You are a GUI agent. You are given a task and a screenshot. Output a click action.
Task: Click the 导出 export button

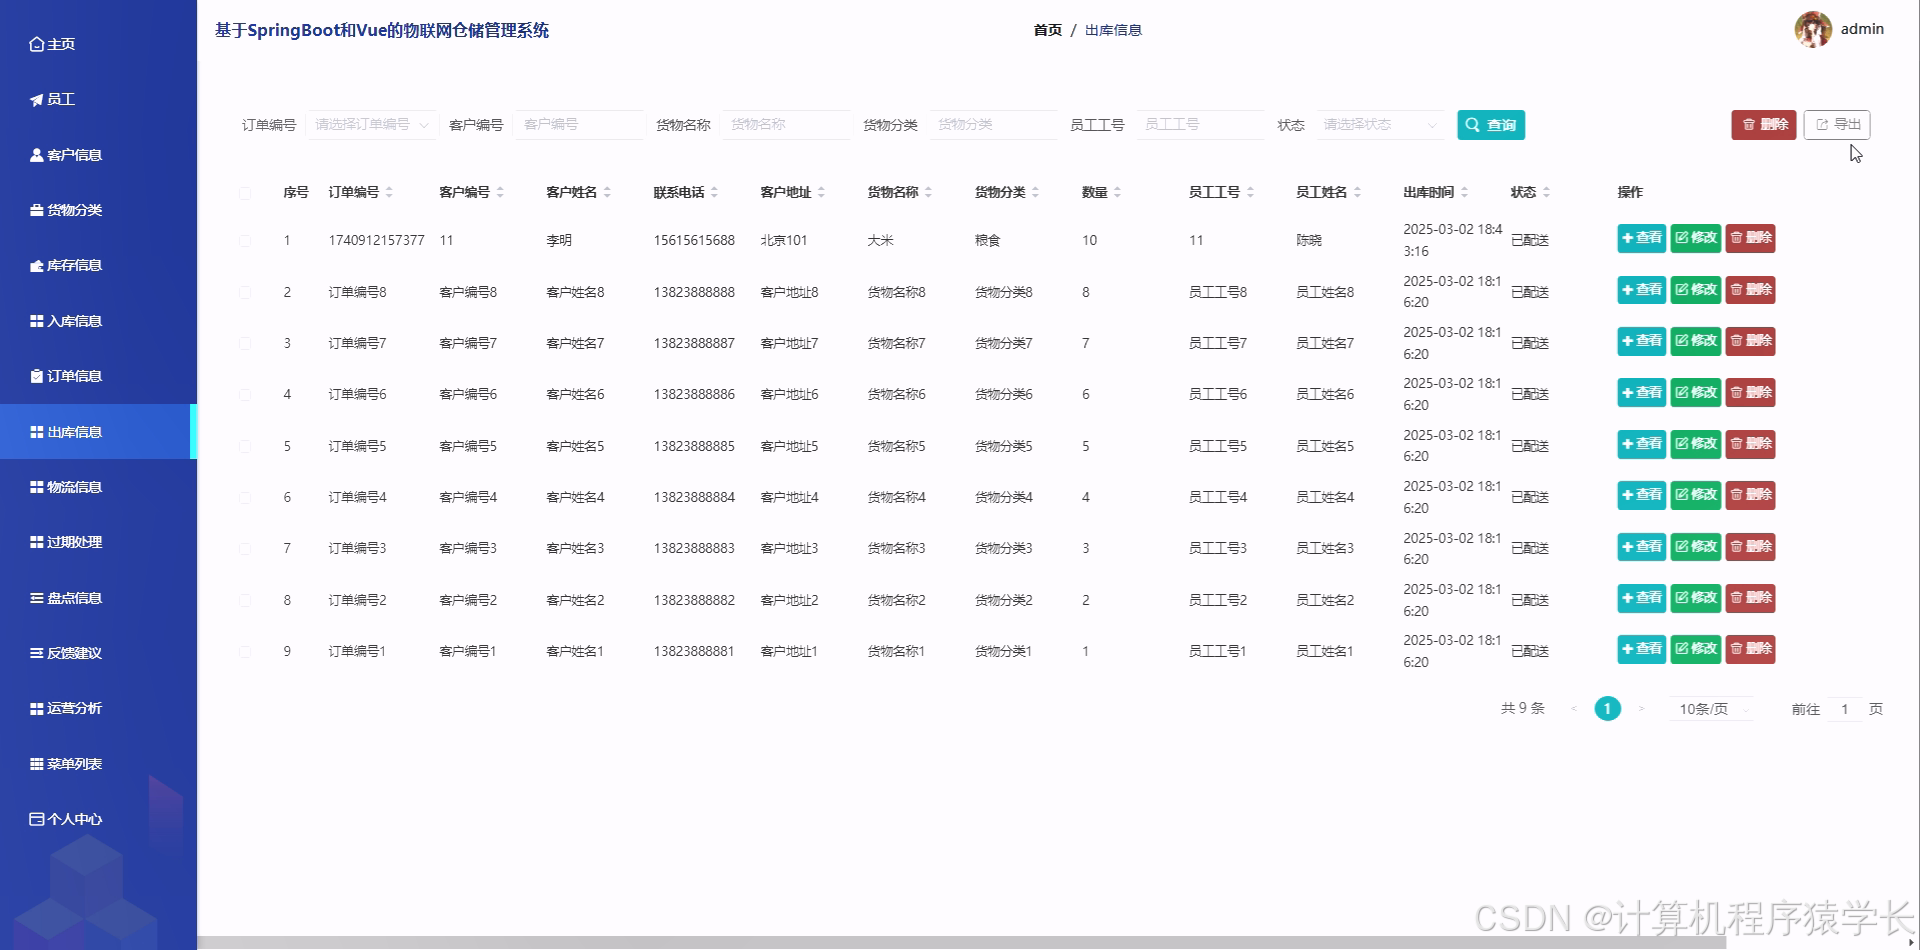coord(1838,124)
